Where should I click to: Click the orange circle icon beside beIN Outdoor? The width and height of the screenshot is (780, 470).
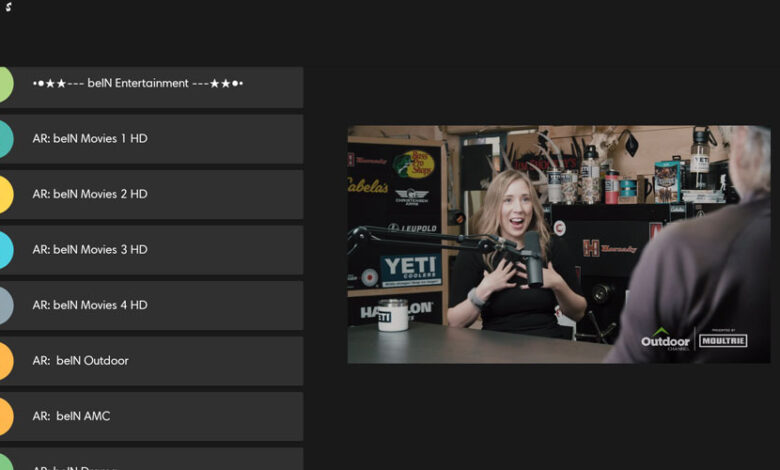(x=5, y=361)
